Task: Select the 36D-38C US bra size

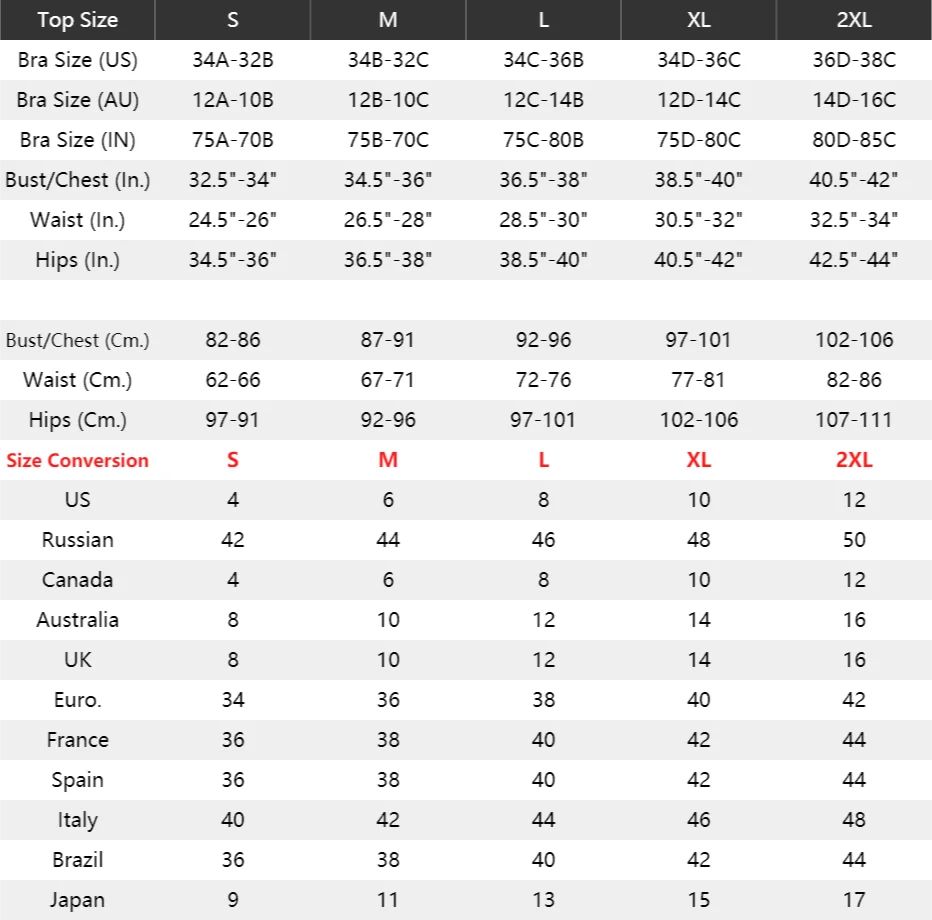Action: [x=854, y=60]
